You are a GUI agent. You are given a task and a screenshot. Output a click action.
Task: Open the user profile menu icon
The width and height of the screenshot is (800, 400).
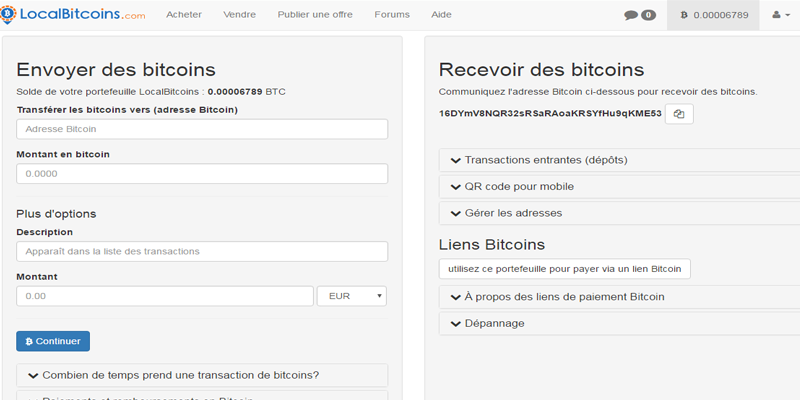pyautogui.click(x=781, y=15)
